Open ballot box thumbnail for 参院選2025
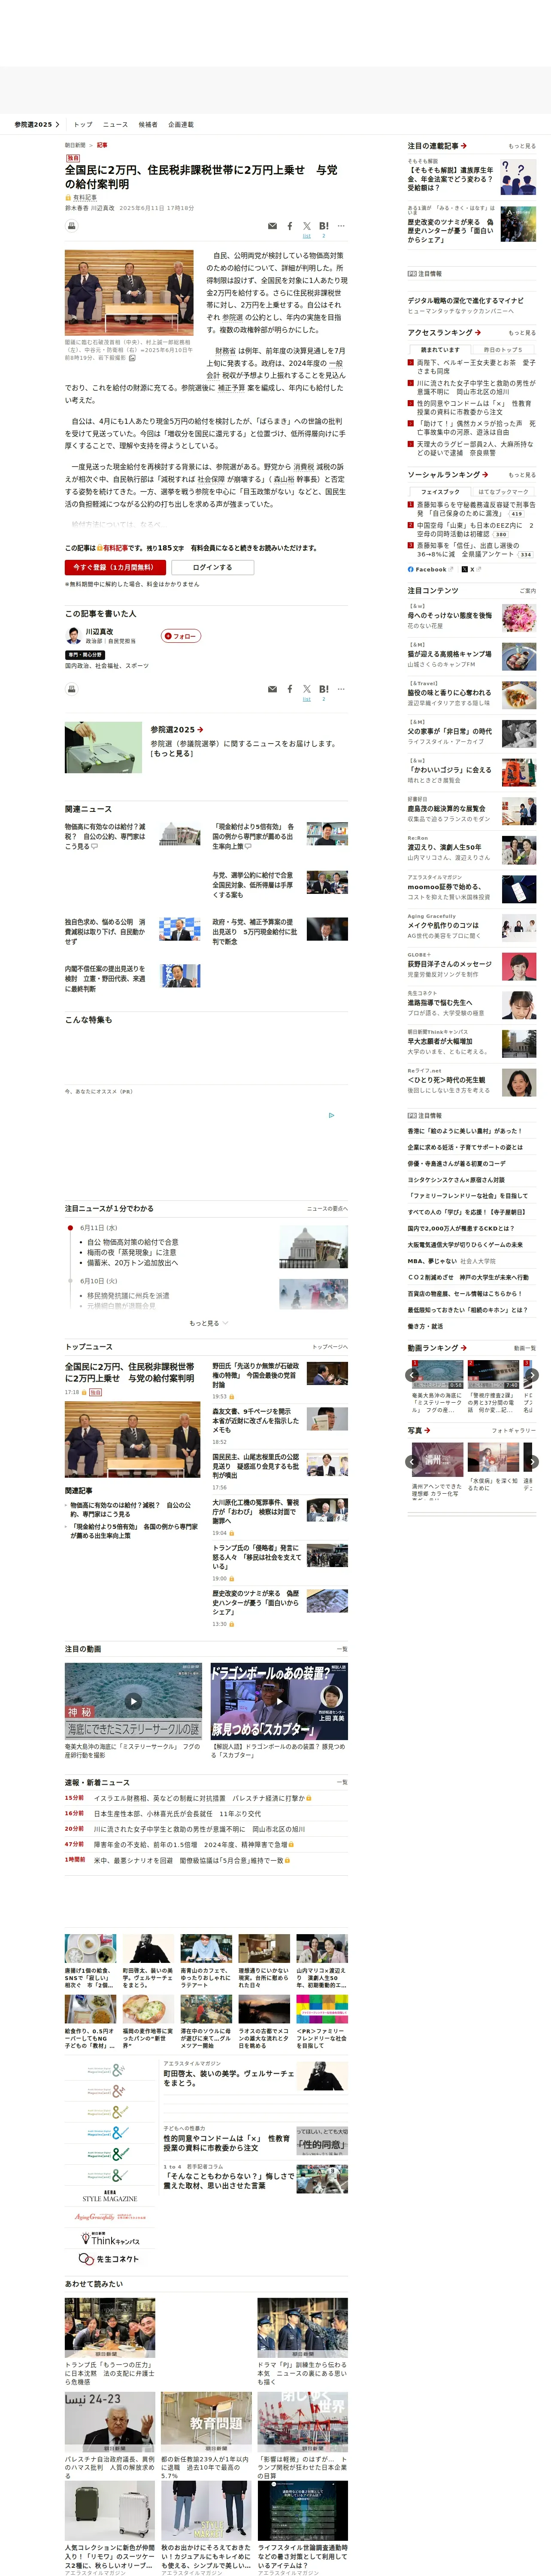The height and width of the screenshot is (2576, 551). pos(103,747)
